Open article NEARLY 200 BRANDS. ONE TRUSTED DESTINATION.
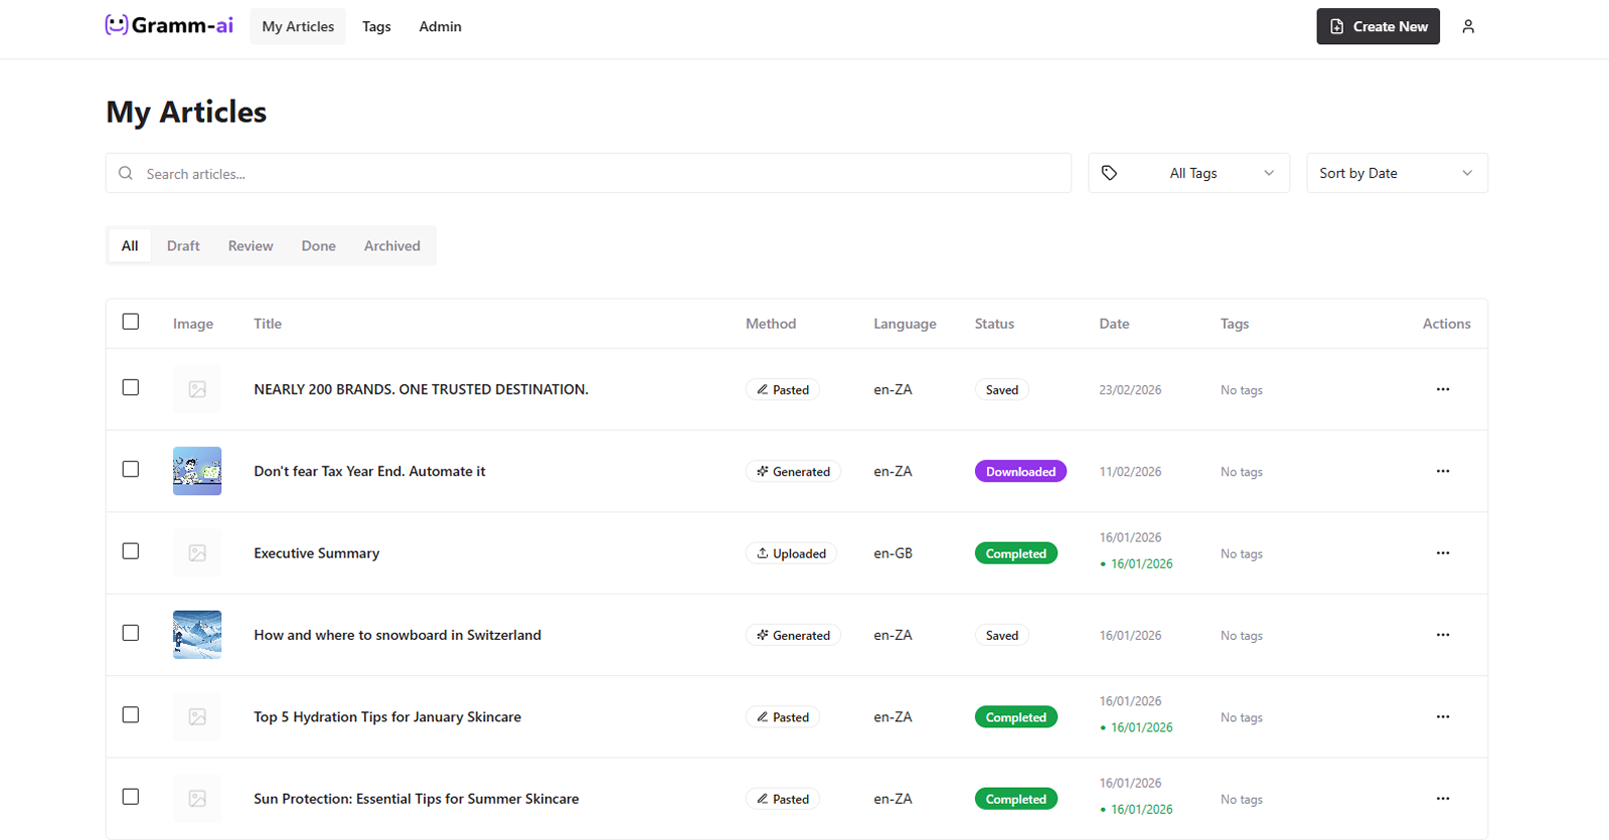Image resolution: width=1609 pixels, height=840 pixels. click(x=421, y=389)
